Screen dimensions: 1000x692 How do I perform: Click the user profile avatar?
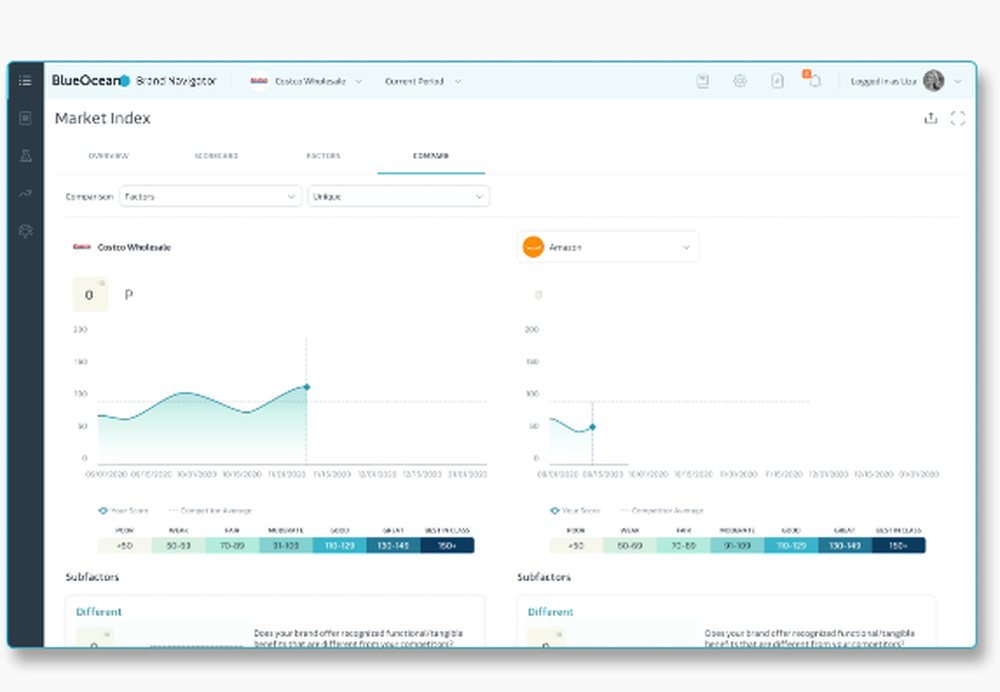click(934, 81)
